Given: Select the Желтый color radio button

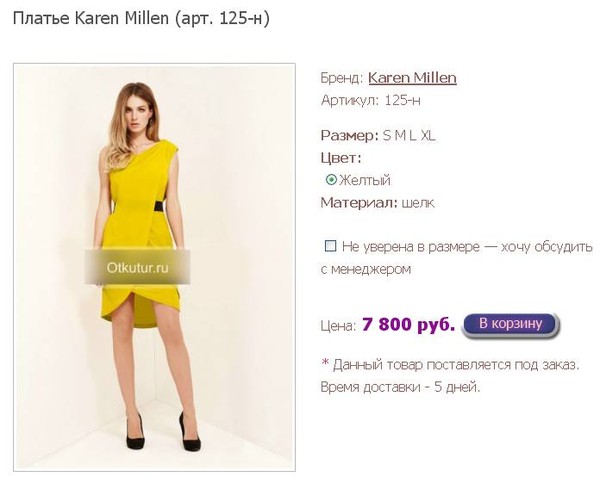Looking at the screenshot, I should 331,179.
